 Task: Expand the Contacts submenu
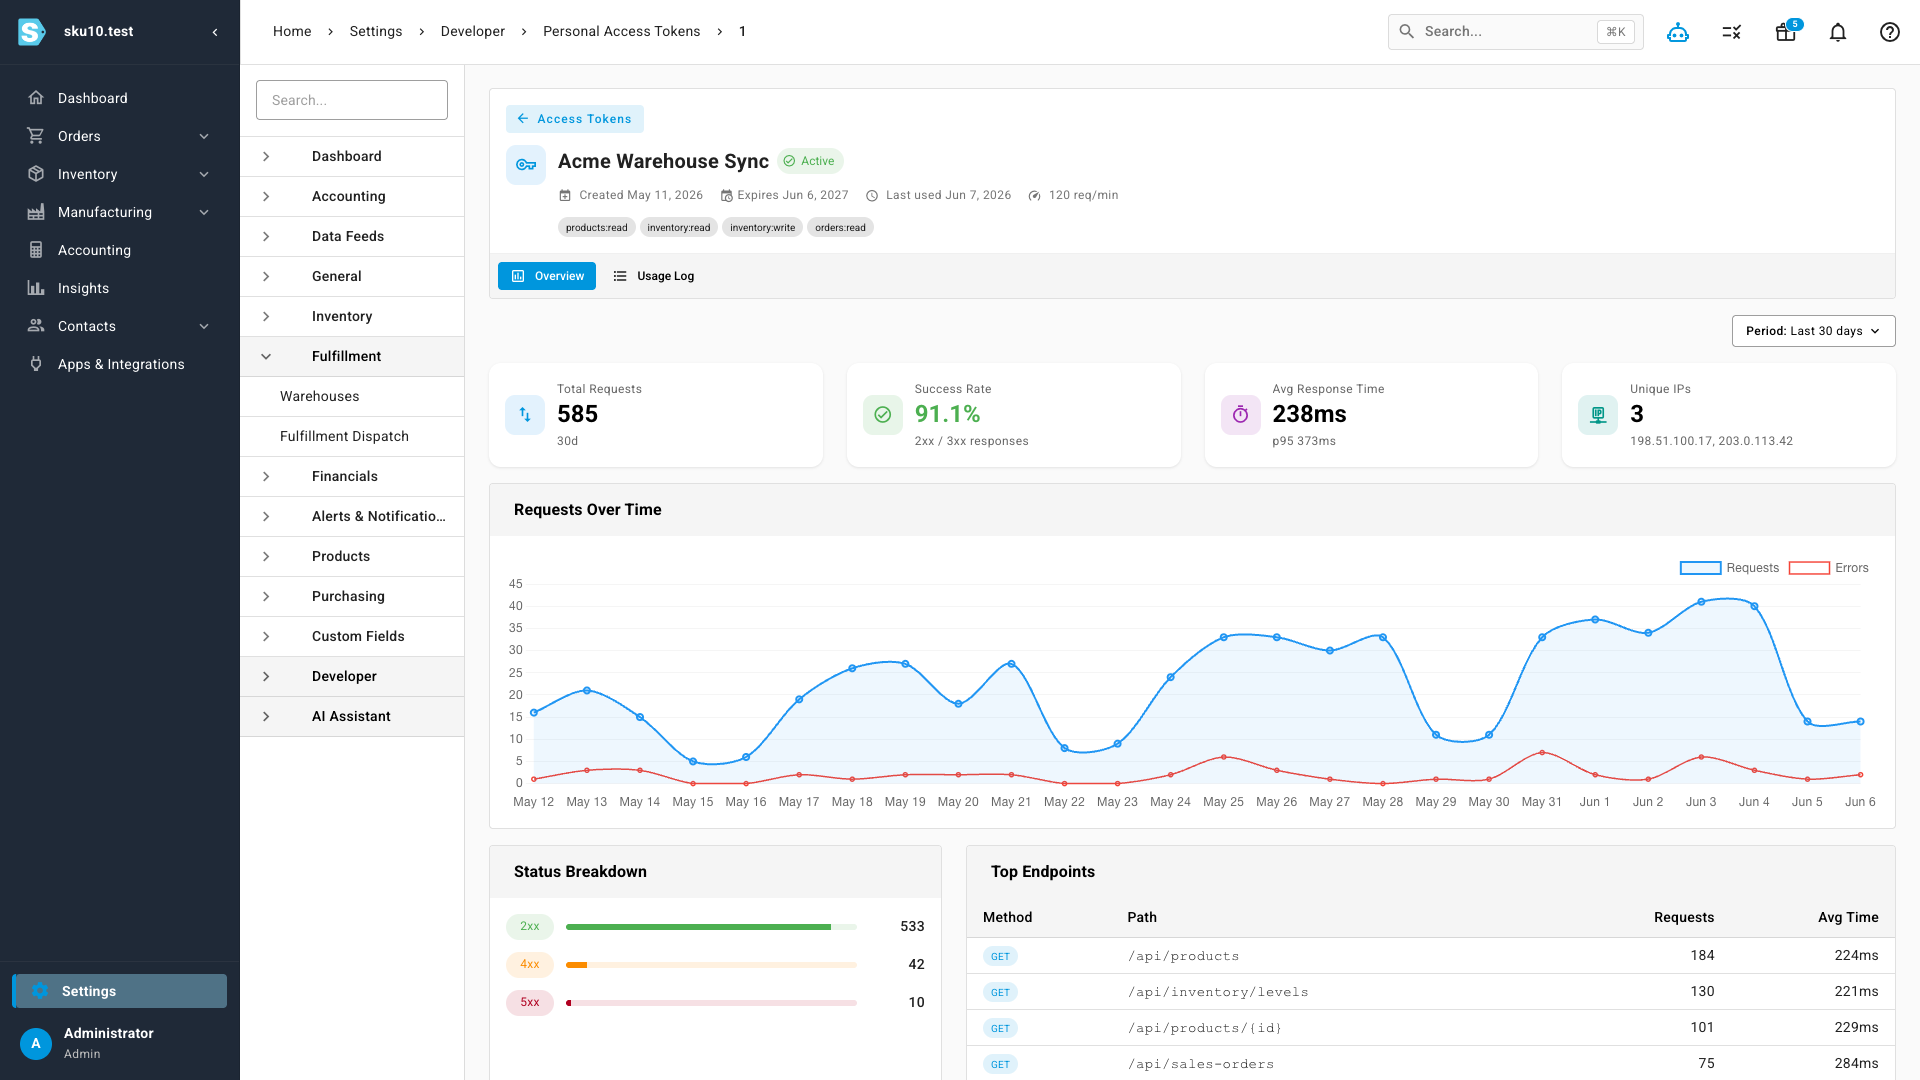204,326
